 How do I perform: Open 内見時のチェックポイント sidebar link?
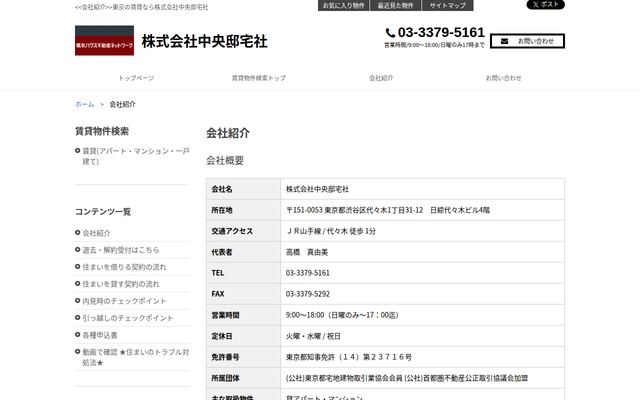(124, 301)
